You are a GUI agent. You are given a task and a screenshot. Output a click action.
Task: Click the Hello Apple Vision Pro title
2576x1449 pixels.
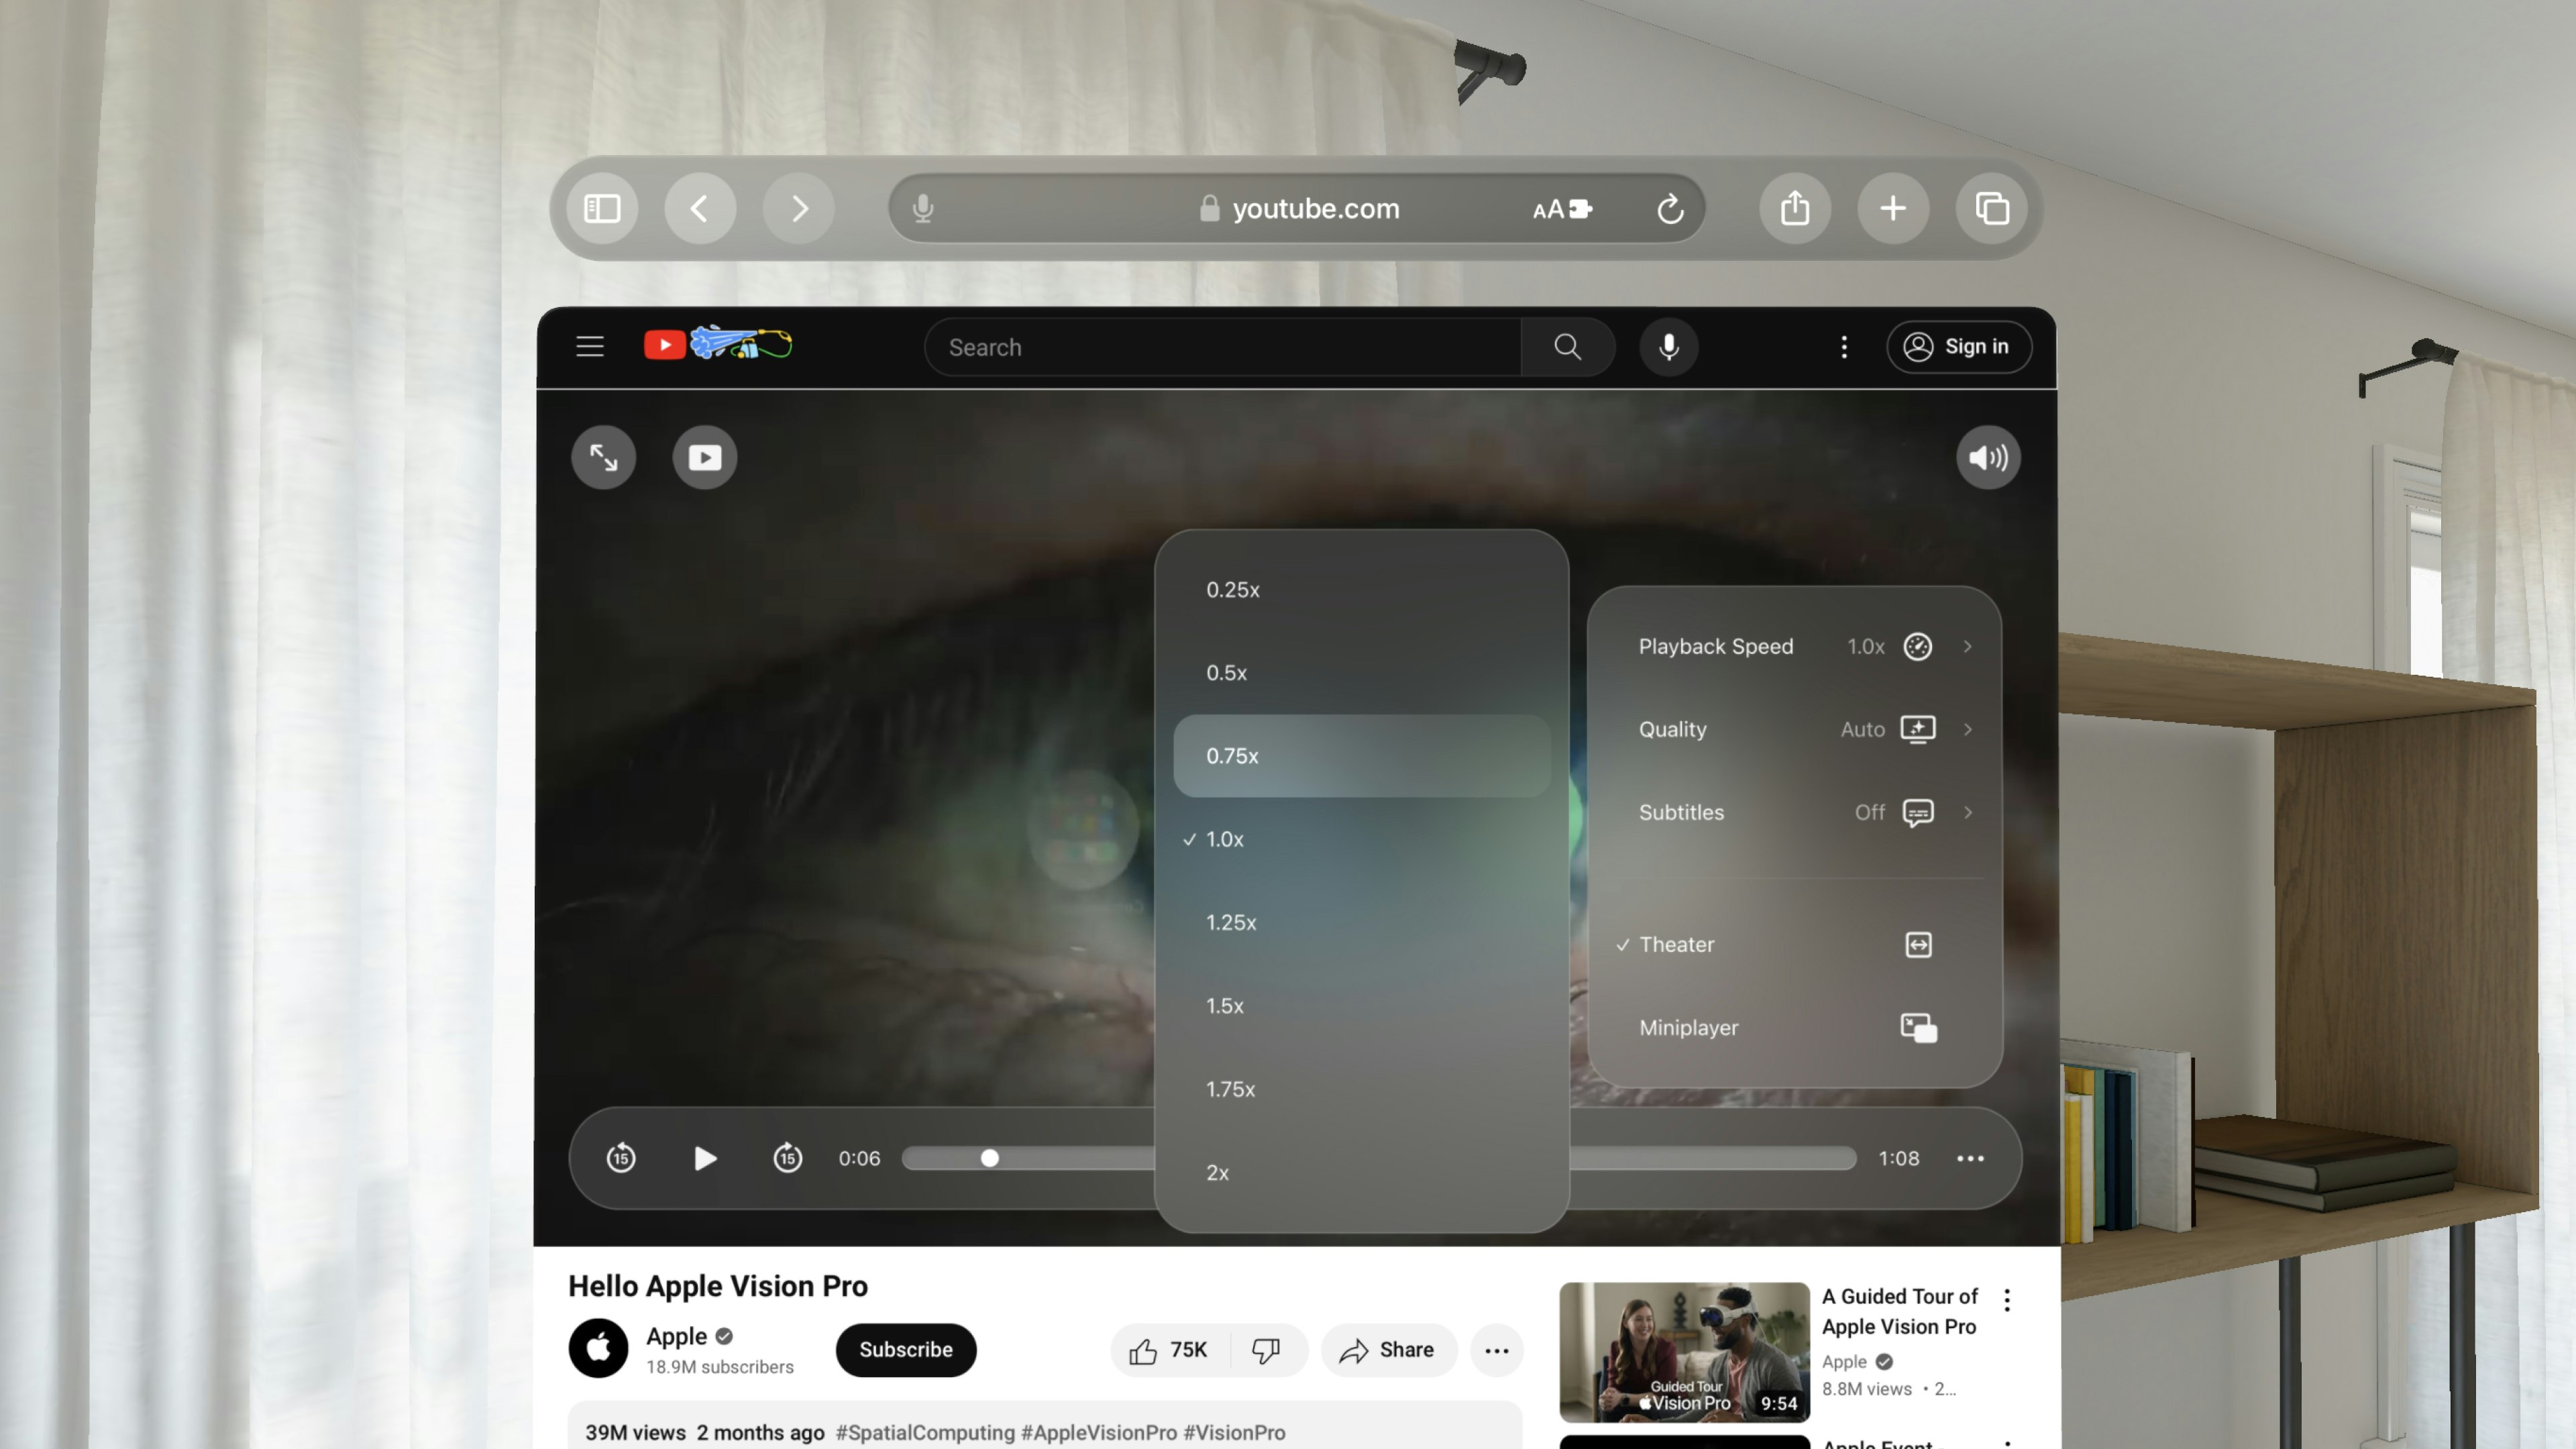718,1286
